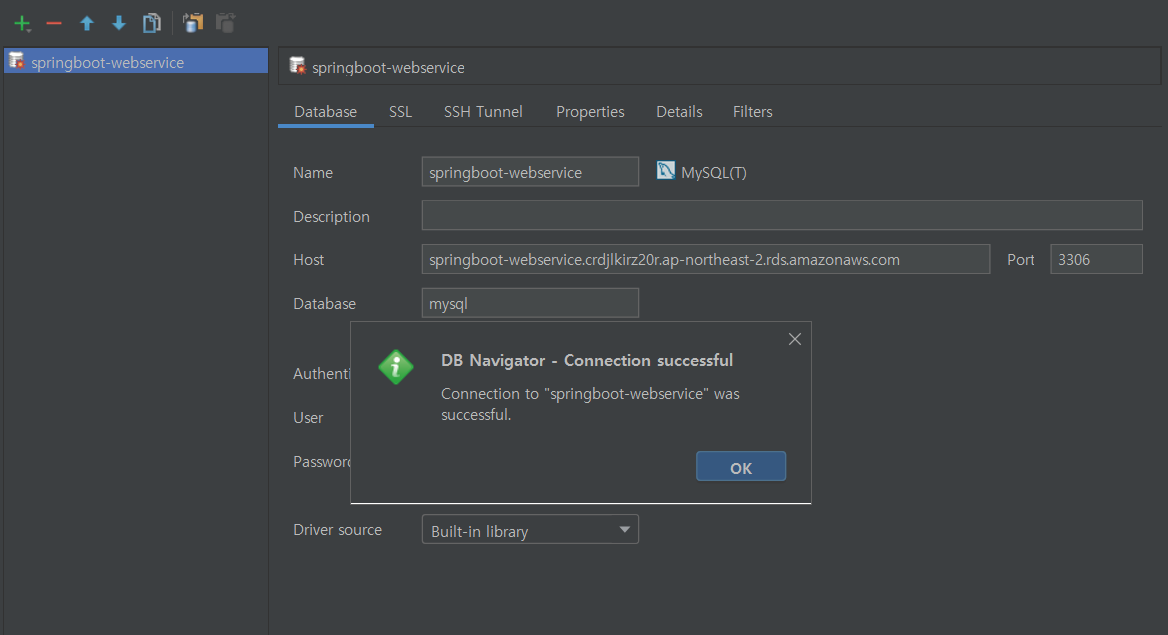Remove the selected connection with the minus icon
This screenshot has width=1168, height=635.
[x=54, y=24]
